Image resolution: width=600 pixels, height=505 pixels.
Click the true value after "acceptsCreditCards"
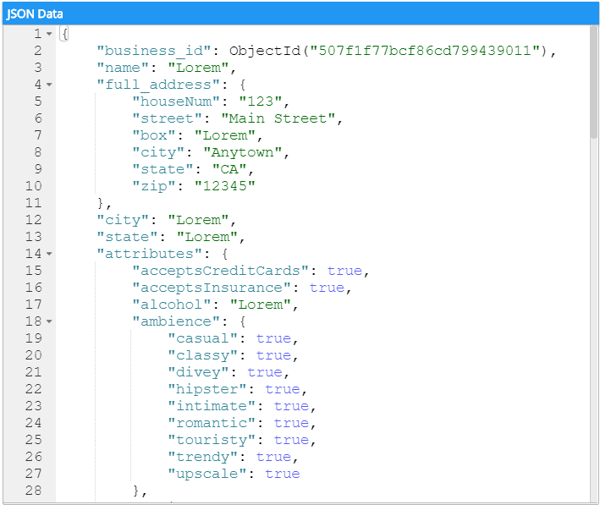coord(344,271)
